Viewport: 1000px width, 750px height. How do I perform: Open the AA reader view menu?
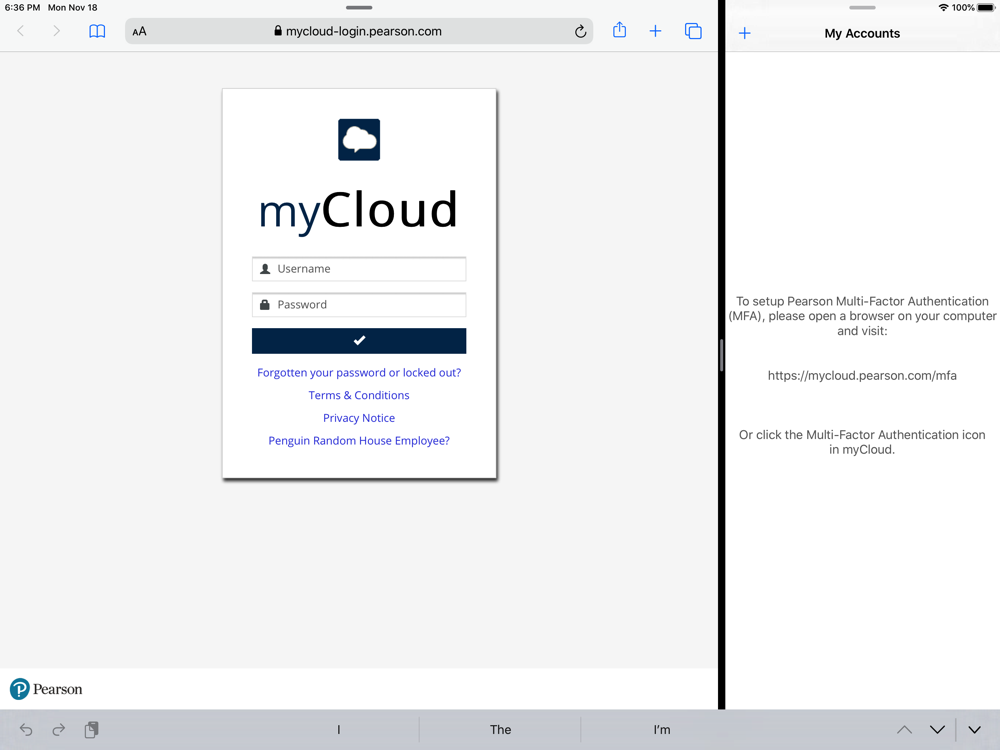tap(139, 31)
